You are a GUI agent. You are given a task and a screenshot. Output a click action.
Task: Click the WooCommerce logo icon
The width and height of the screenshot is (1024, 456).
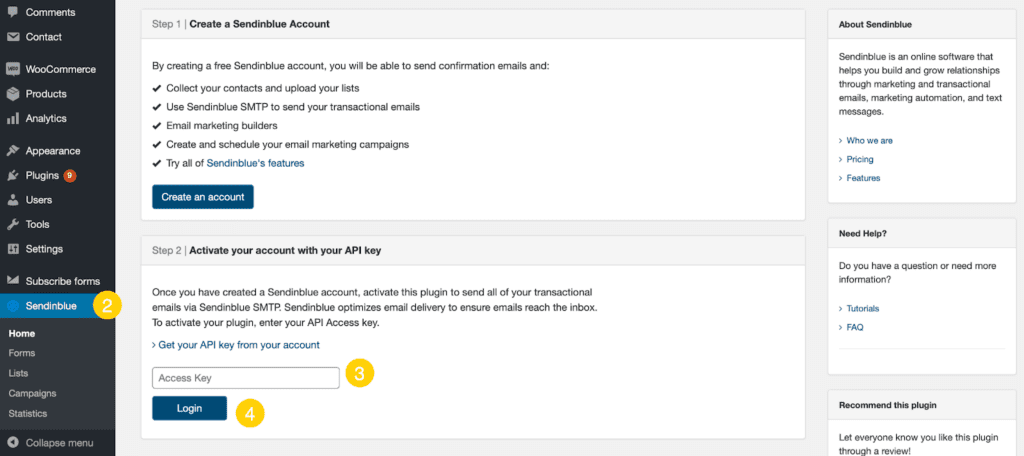point(12,69)
